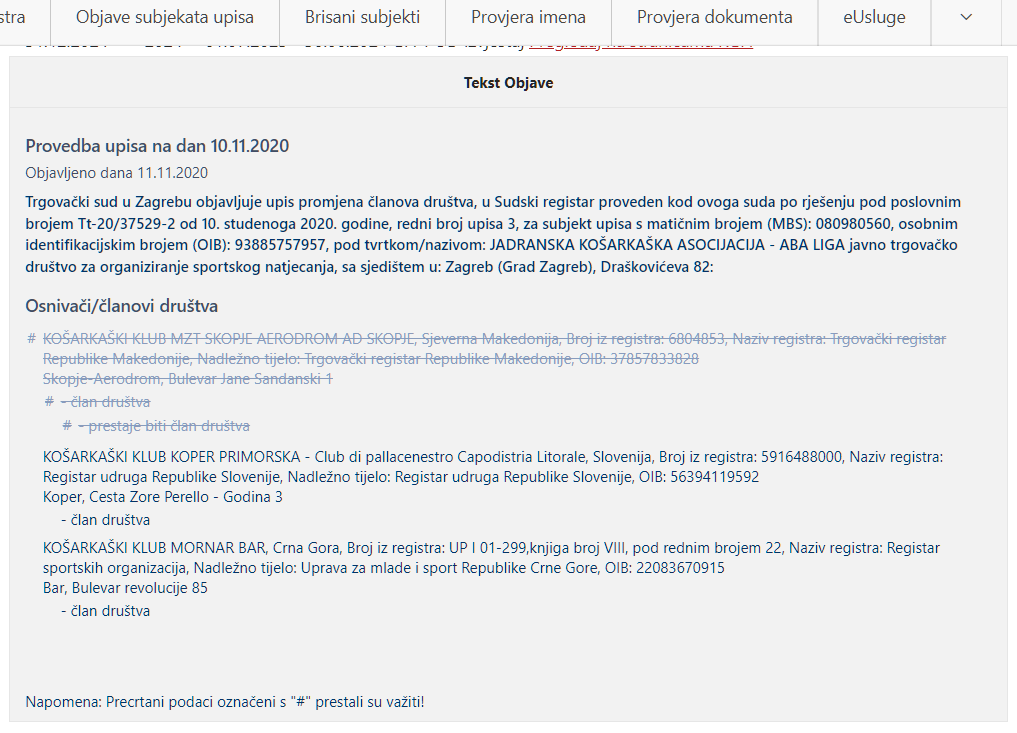
Task: Click struck-through prestaje biti član društva
Action: (x=163, y=426)
